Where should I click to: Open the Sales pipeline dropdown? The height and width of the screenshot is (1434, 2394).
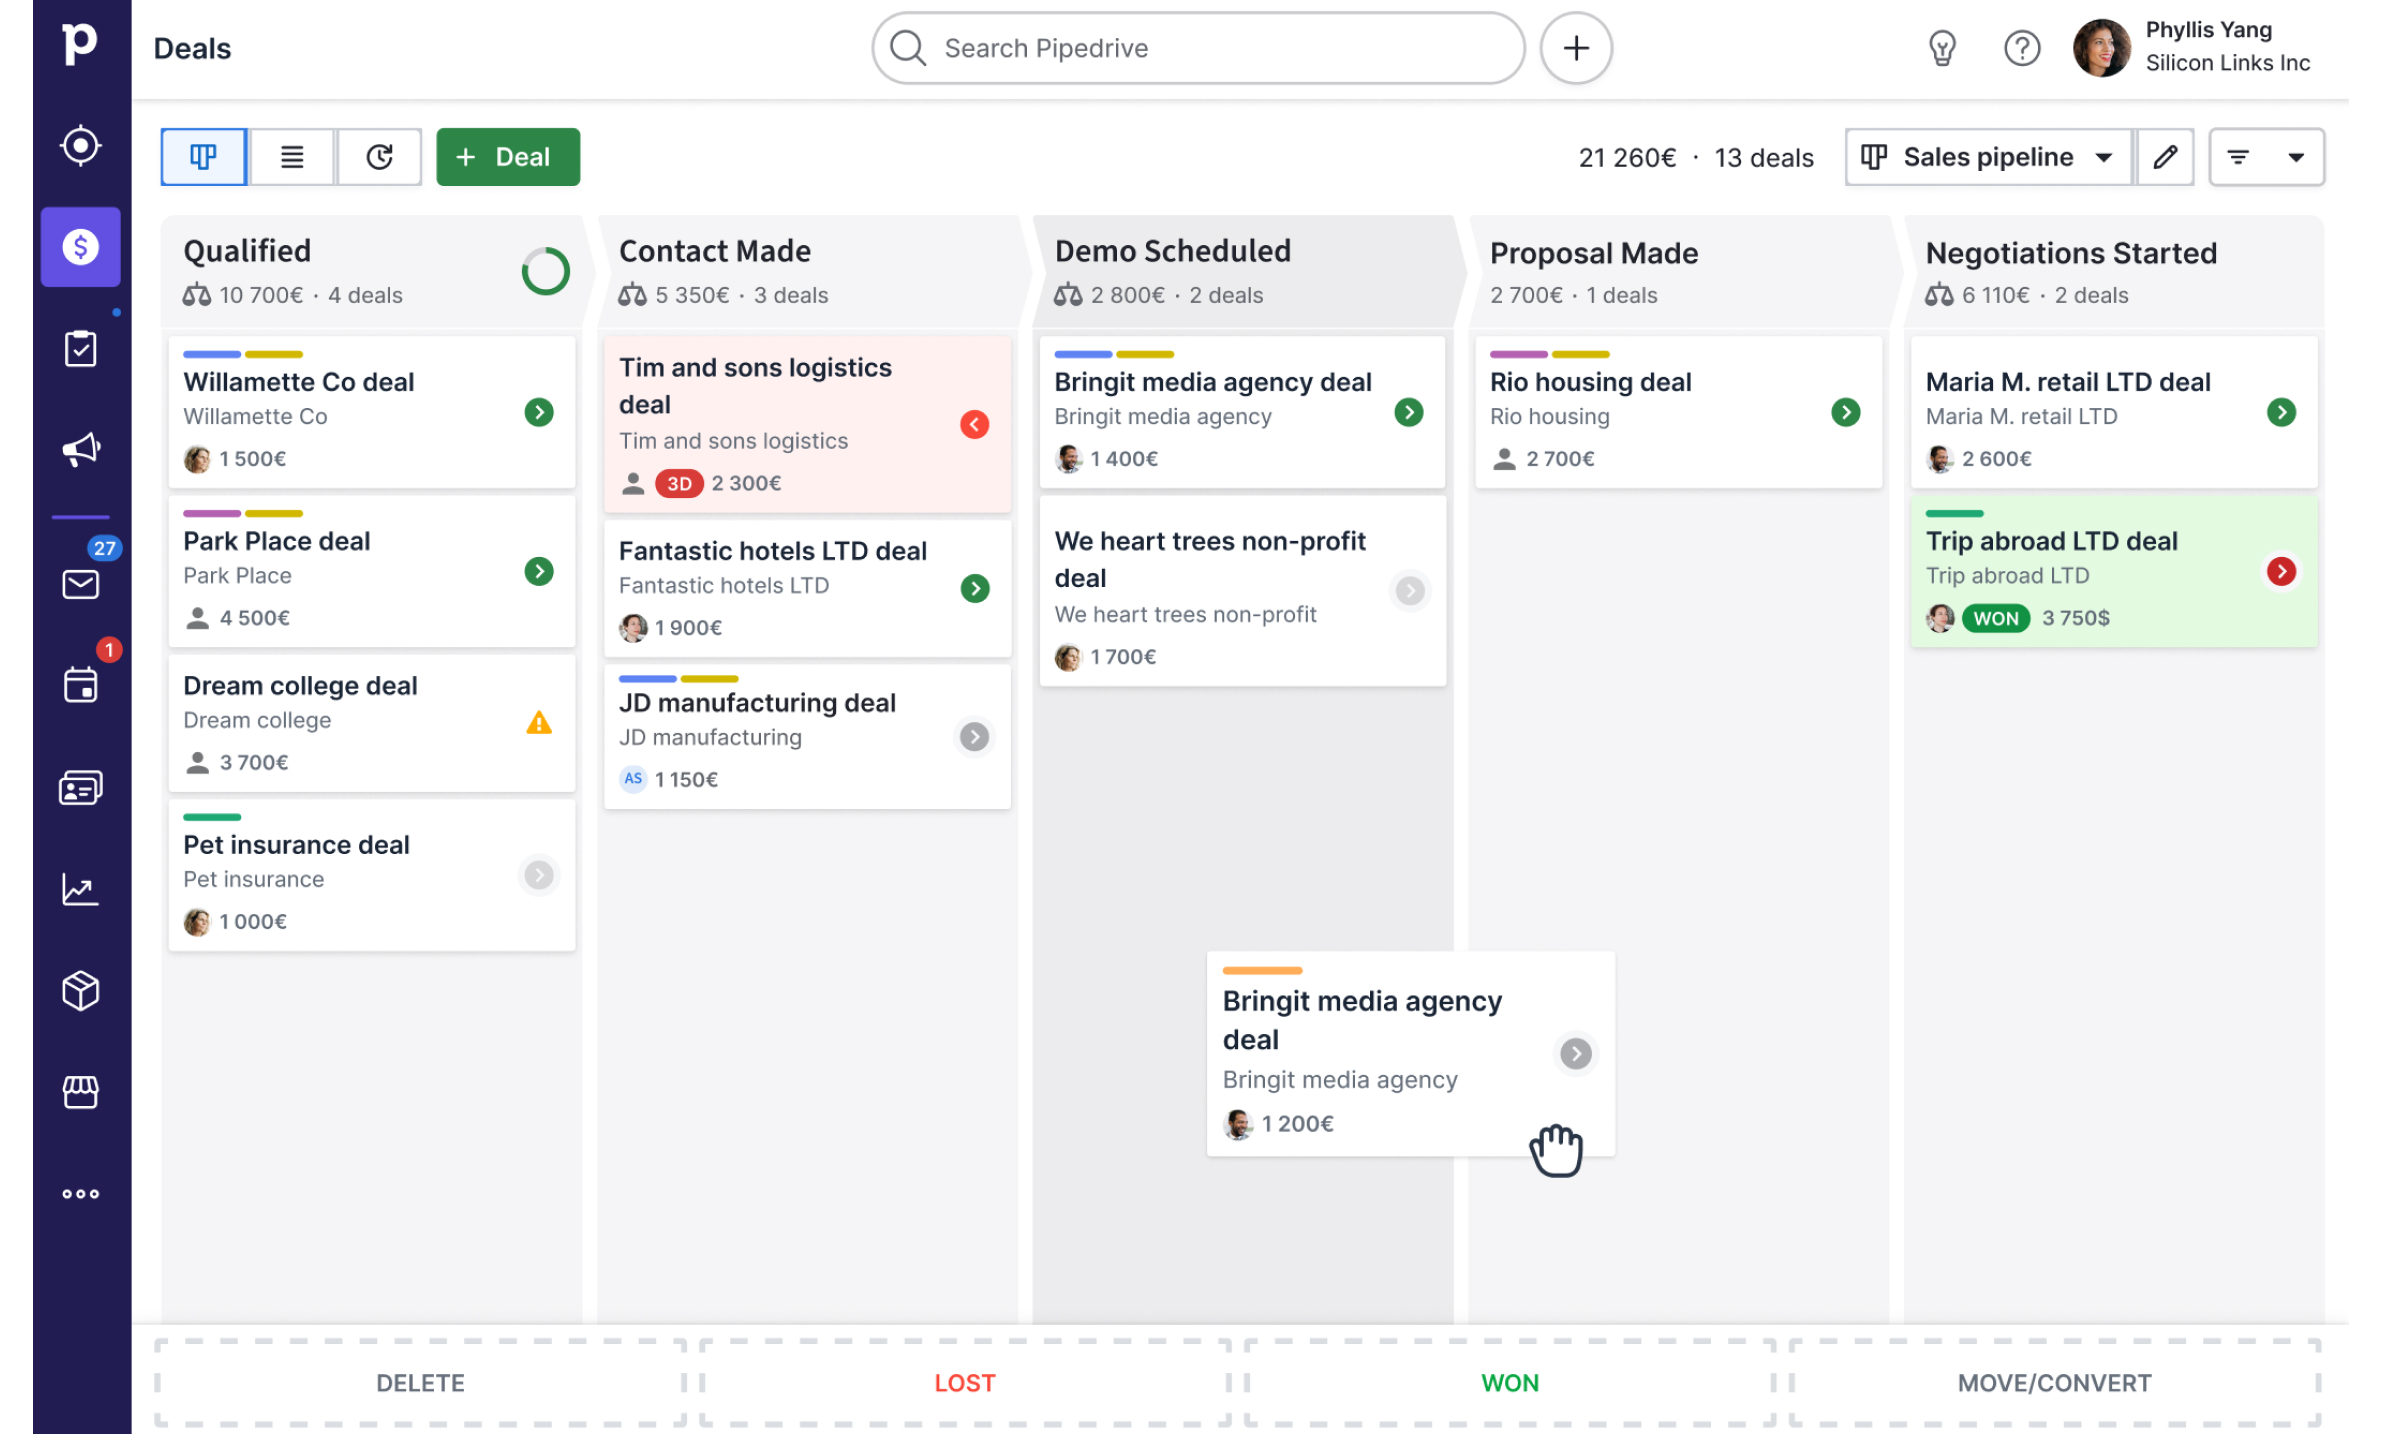coord(1988,157)
